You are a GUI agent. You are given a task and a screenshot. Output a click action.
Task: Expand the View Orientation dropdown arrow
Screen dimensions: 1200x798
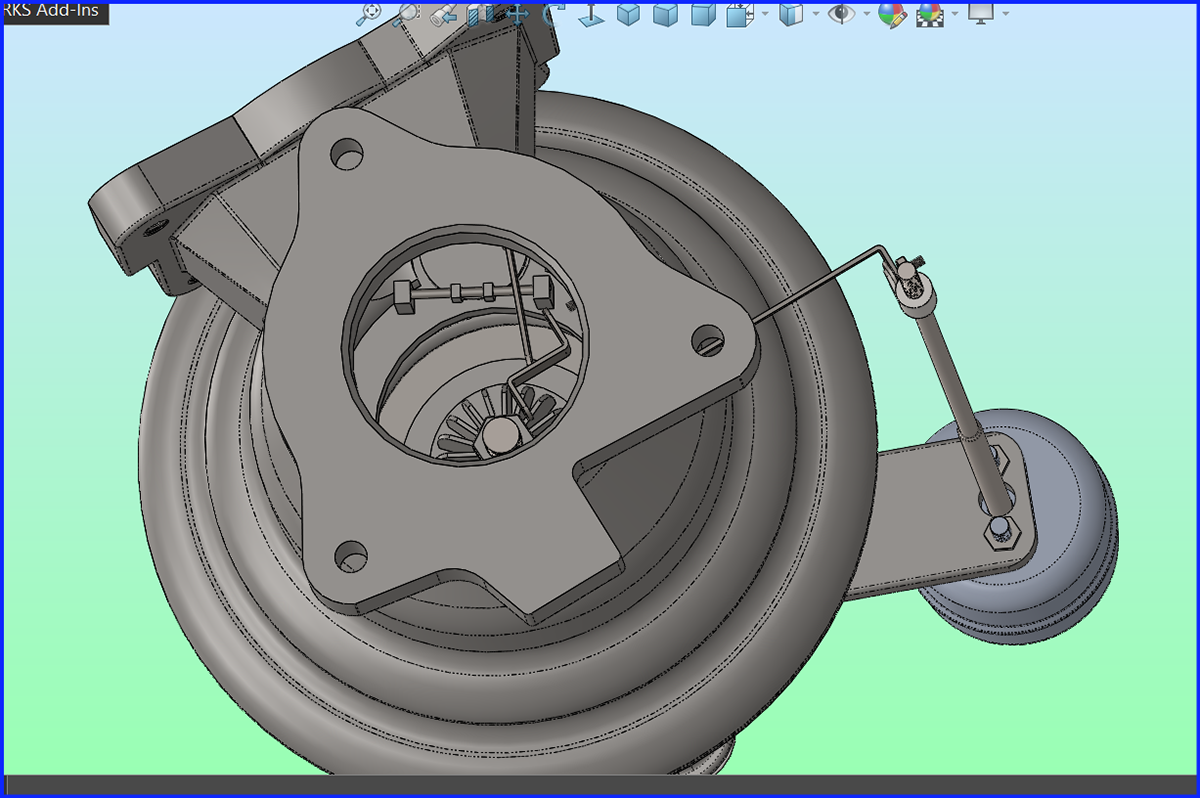pyautogui.click(x=765, y=14)
